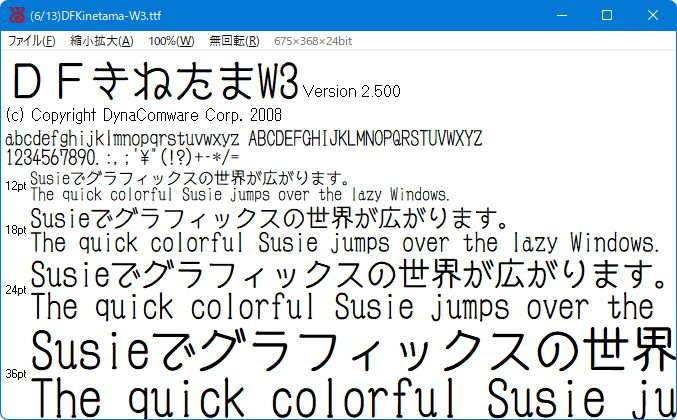
Task: Click the 18pt size label
Action: [x=16, y=230]
